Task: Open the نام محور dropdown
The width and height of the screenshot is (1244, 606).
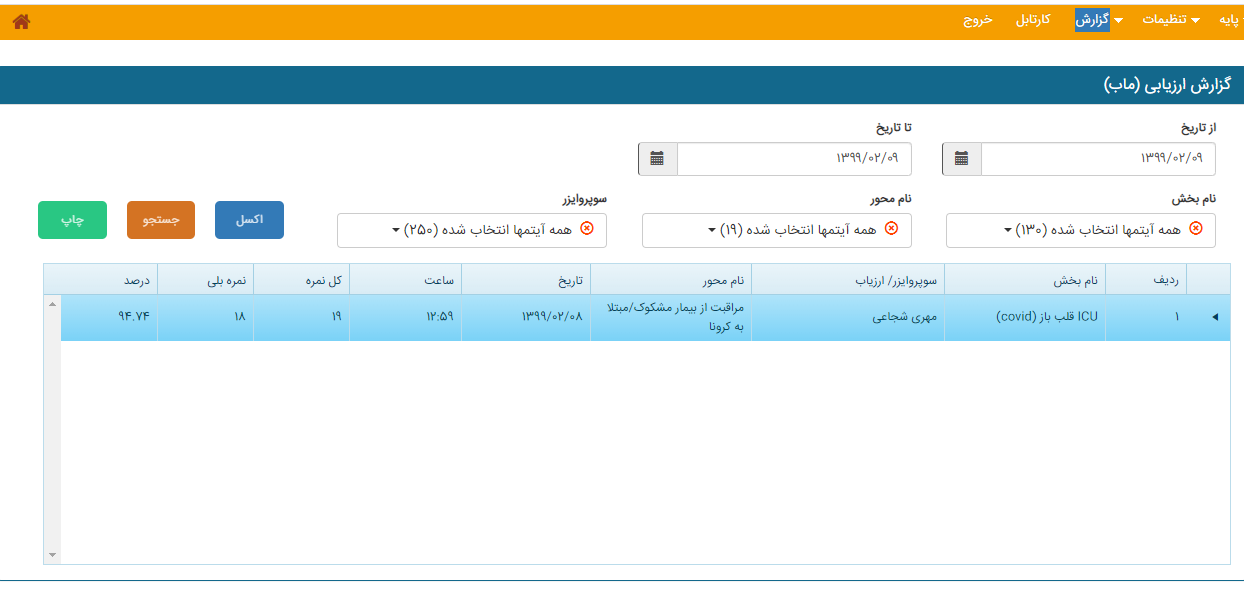Action: pyautogui.click(x=777, y=230)
